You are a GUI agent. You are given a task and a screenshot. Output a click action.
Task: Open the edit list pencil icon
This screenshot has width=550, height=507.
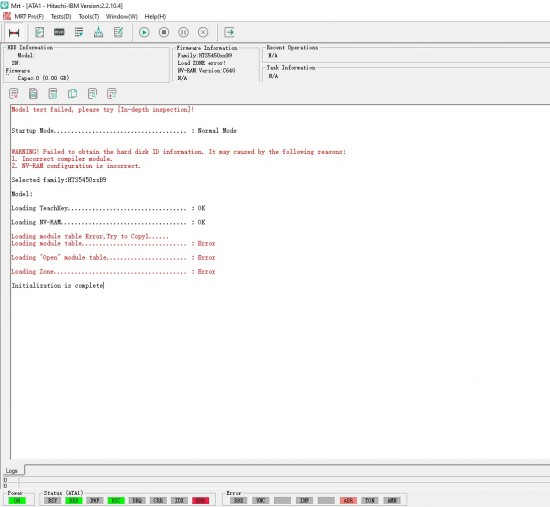click(x=118, y=32)
